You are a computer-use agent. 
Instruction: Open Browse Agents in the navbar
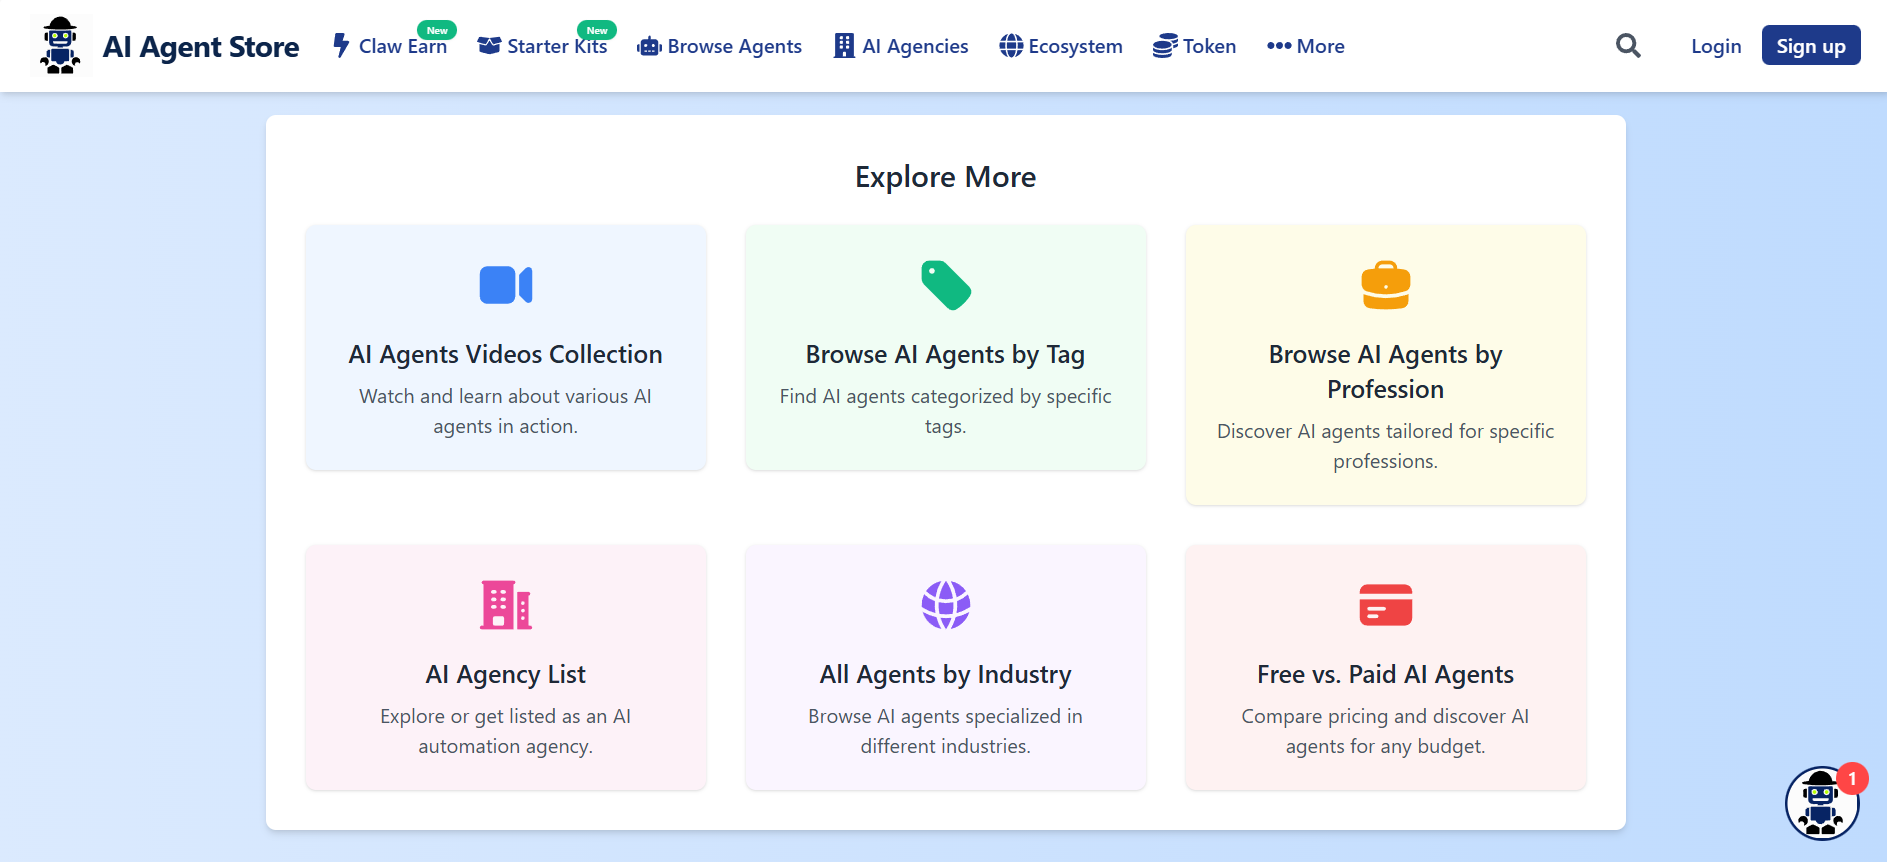(720, 46)
